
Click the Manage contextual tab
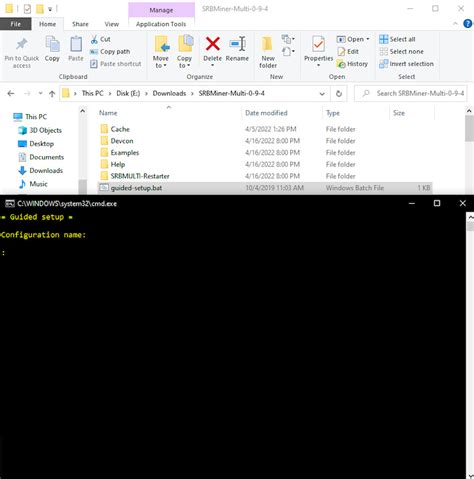coord(161,10)
